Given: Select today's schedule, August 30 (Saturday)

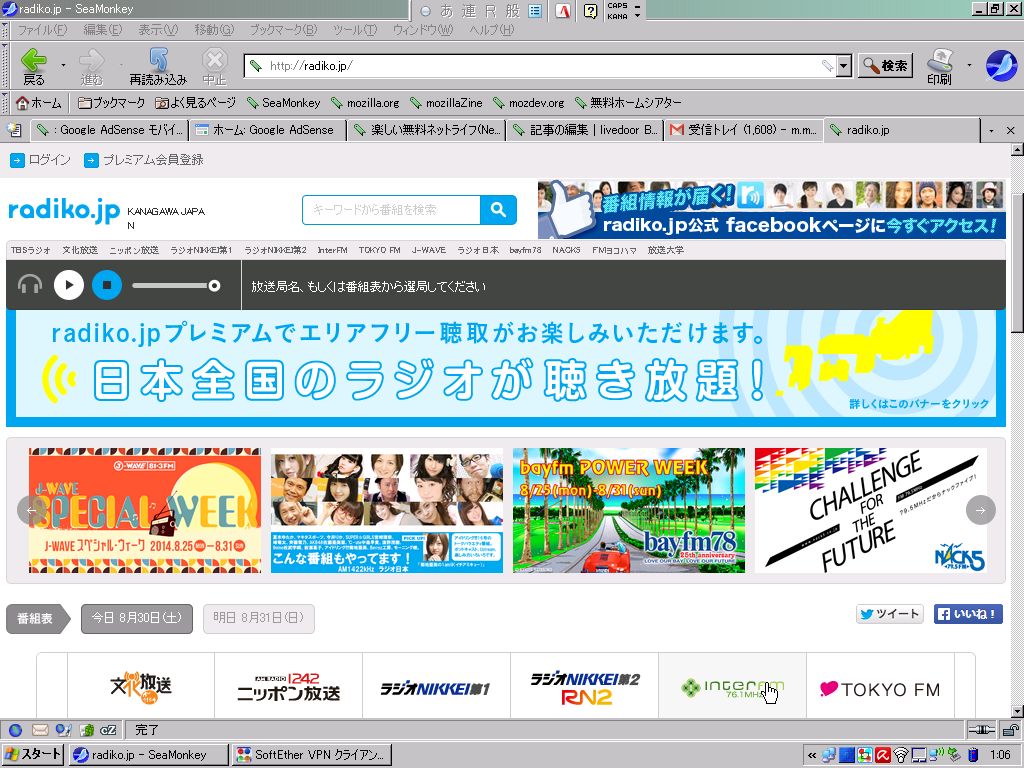Looking at the screenshot, I should coord(136,618).
